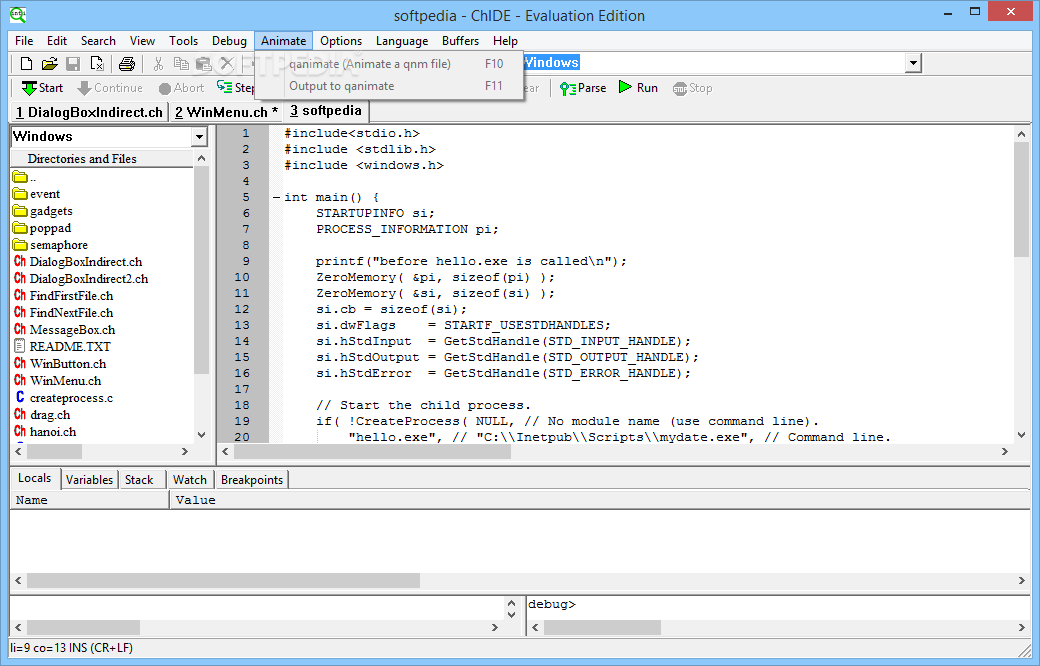Open the event folder
1040x666 pixels.
[36, 194]
